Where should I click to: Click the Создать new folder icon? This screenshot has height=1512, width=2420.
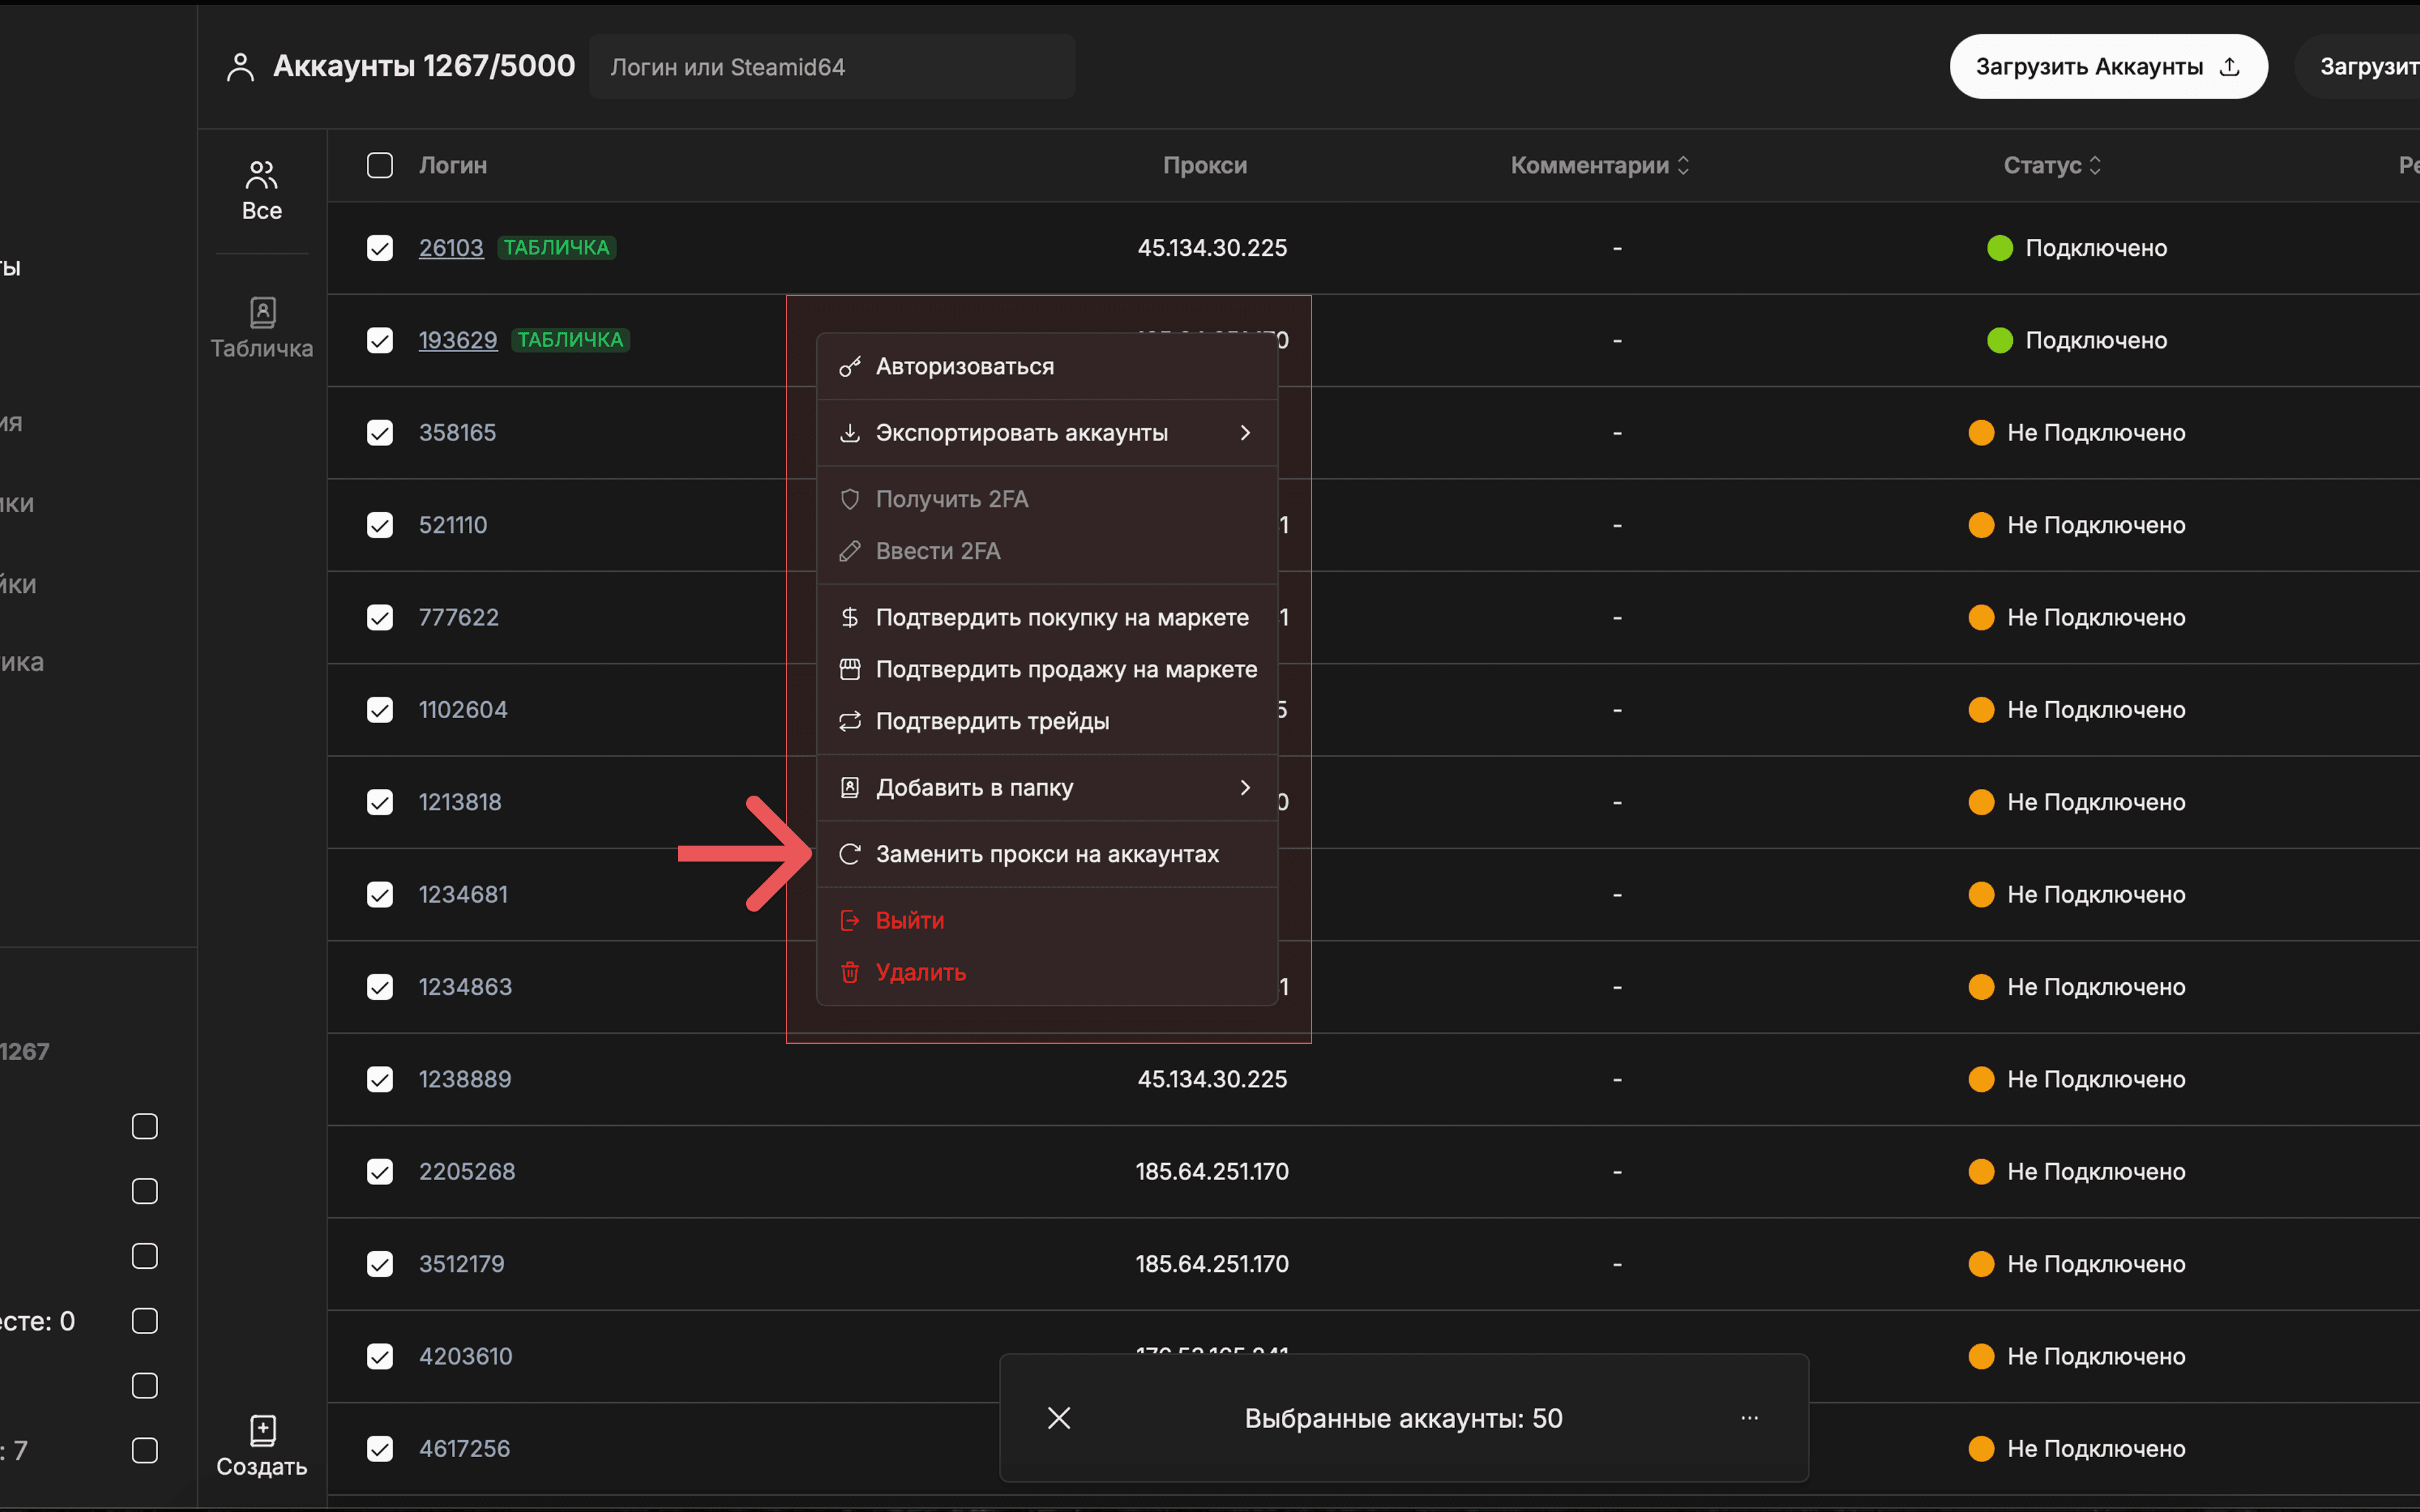click(261, 1430)
